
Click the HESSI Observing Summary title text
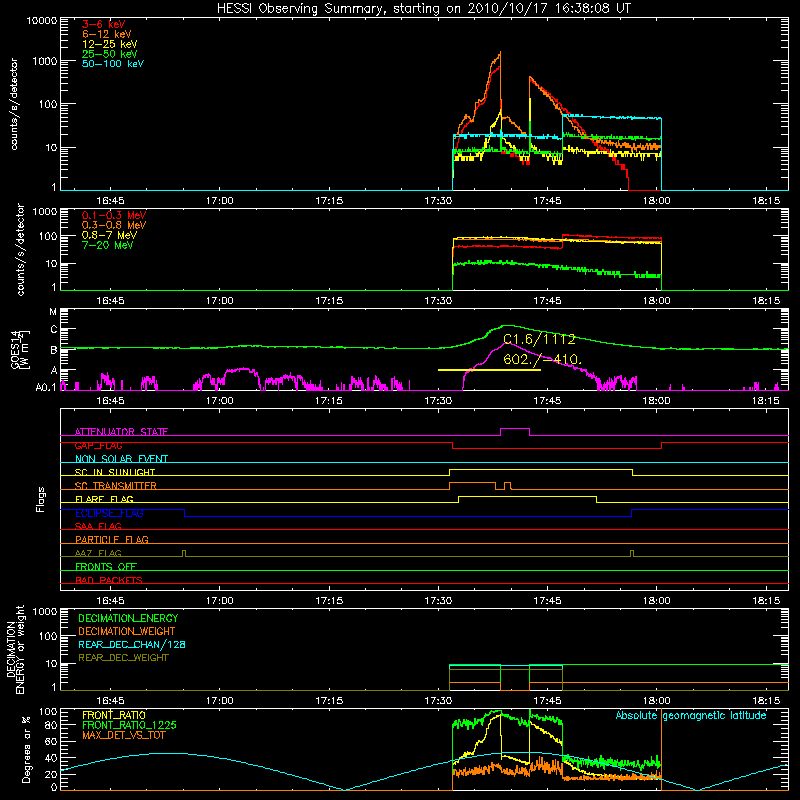pos(423,9)
